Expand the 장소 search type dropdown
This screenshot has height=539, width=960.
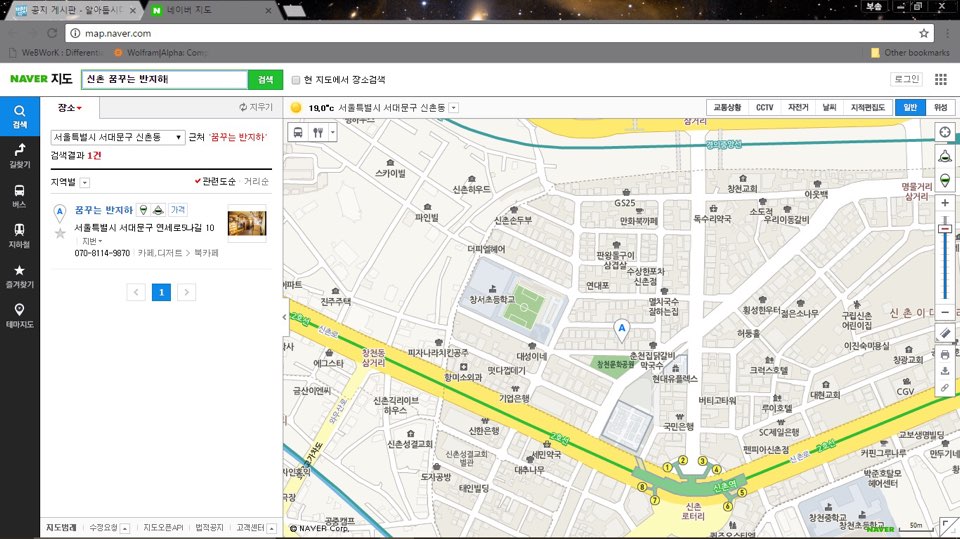pos(69,108)
